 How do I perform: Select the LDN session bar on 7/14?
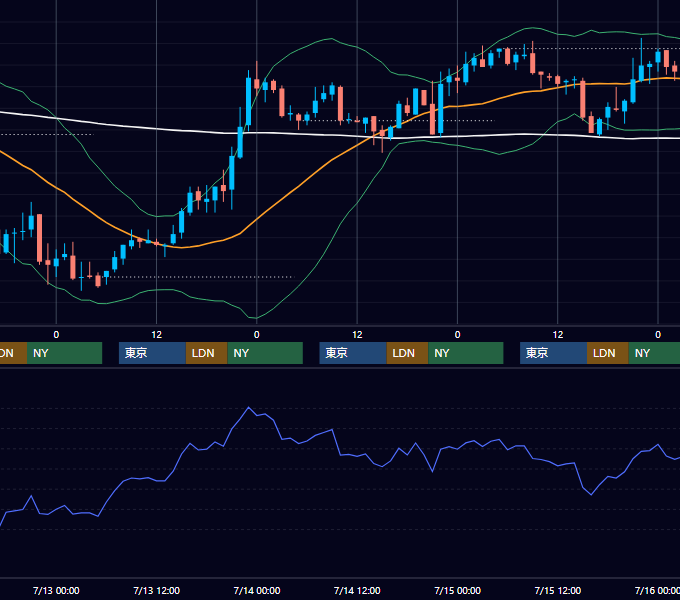[x=407, y=353]
